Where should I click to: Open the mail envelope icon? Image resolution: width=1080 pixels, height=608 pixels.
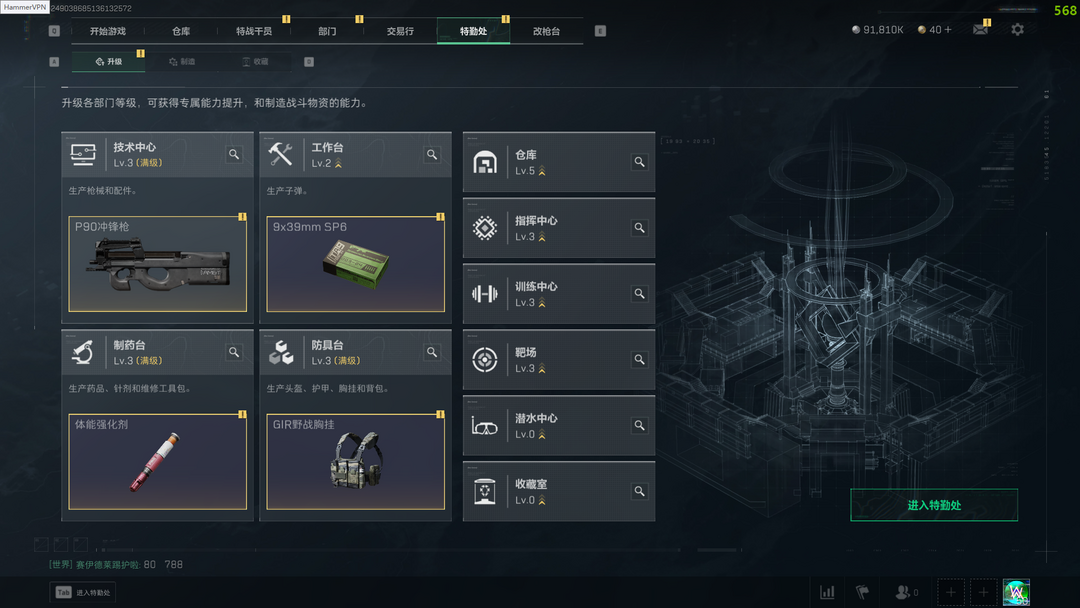(980, 30)
